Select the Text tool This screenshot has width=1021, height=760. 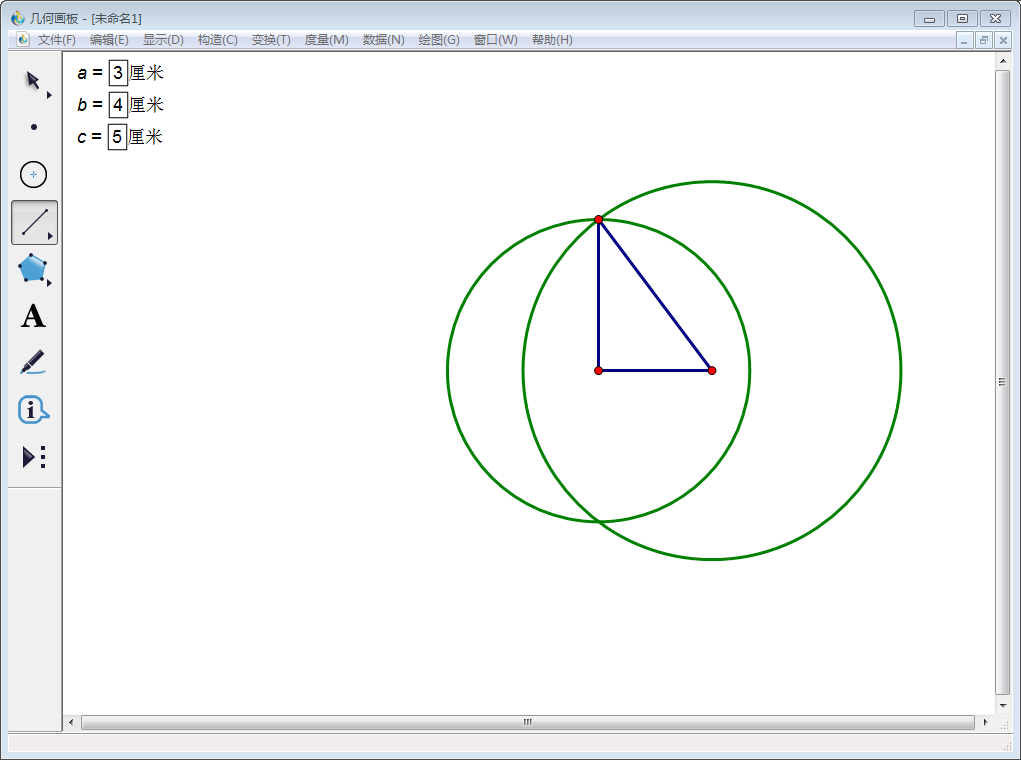click(x=33, y=316)
